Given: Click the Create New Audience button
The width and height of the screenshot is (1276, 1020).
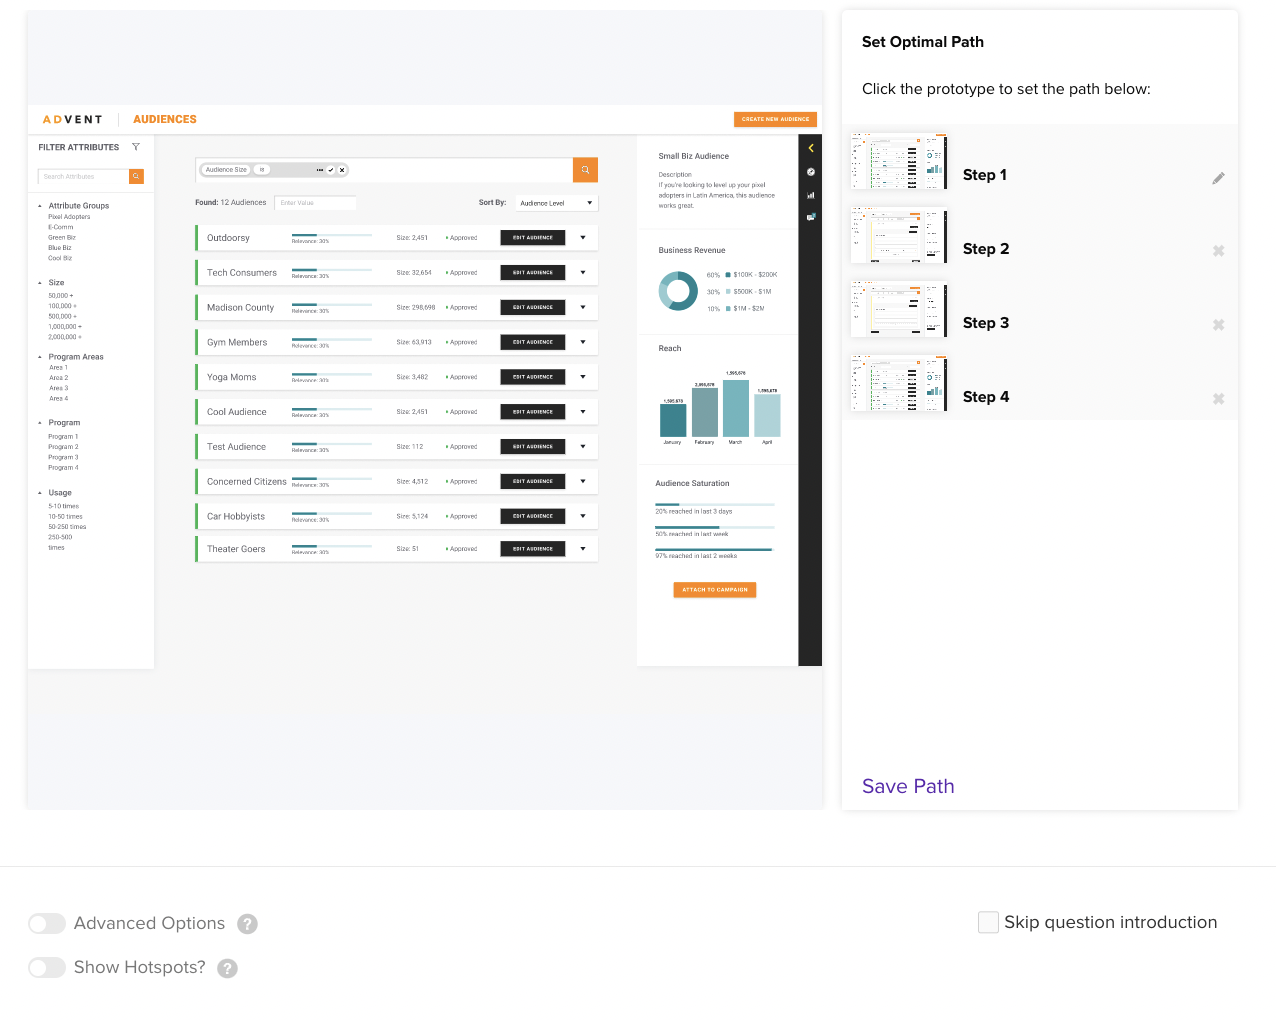Looking at the screenshot, I should point(775,119).
